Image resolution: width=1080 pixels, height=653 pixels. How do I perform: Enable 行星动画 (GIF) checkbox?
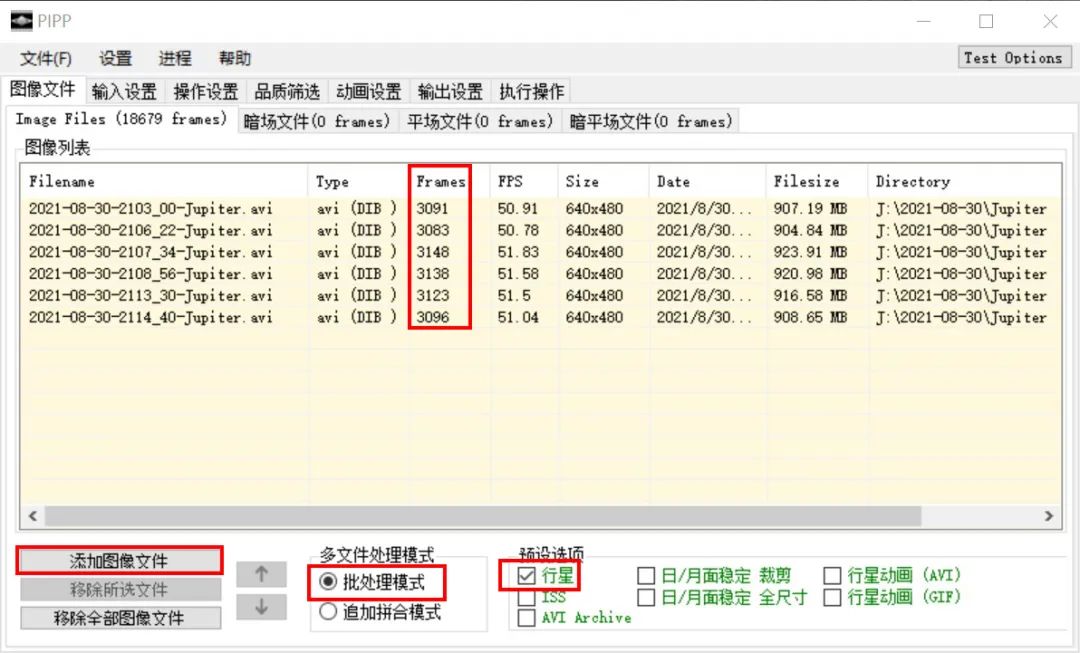tap(832, 597)
